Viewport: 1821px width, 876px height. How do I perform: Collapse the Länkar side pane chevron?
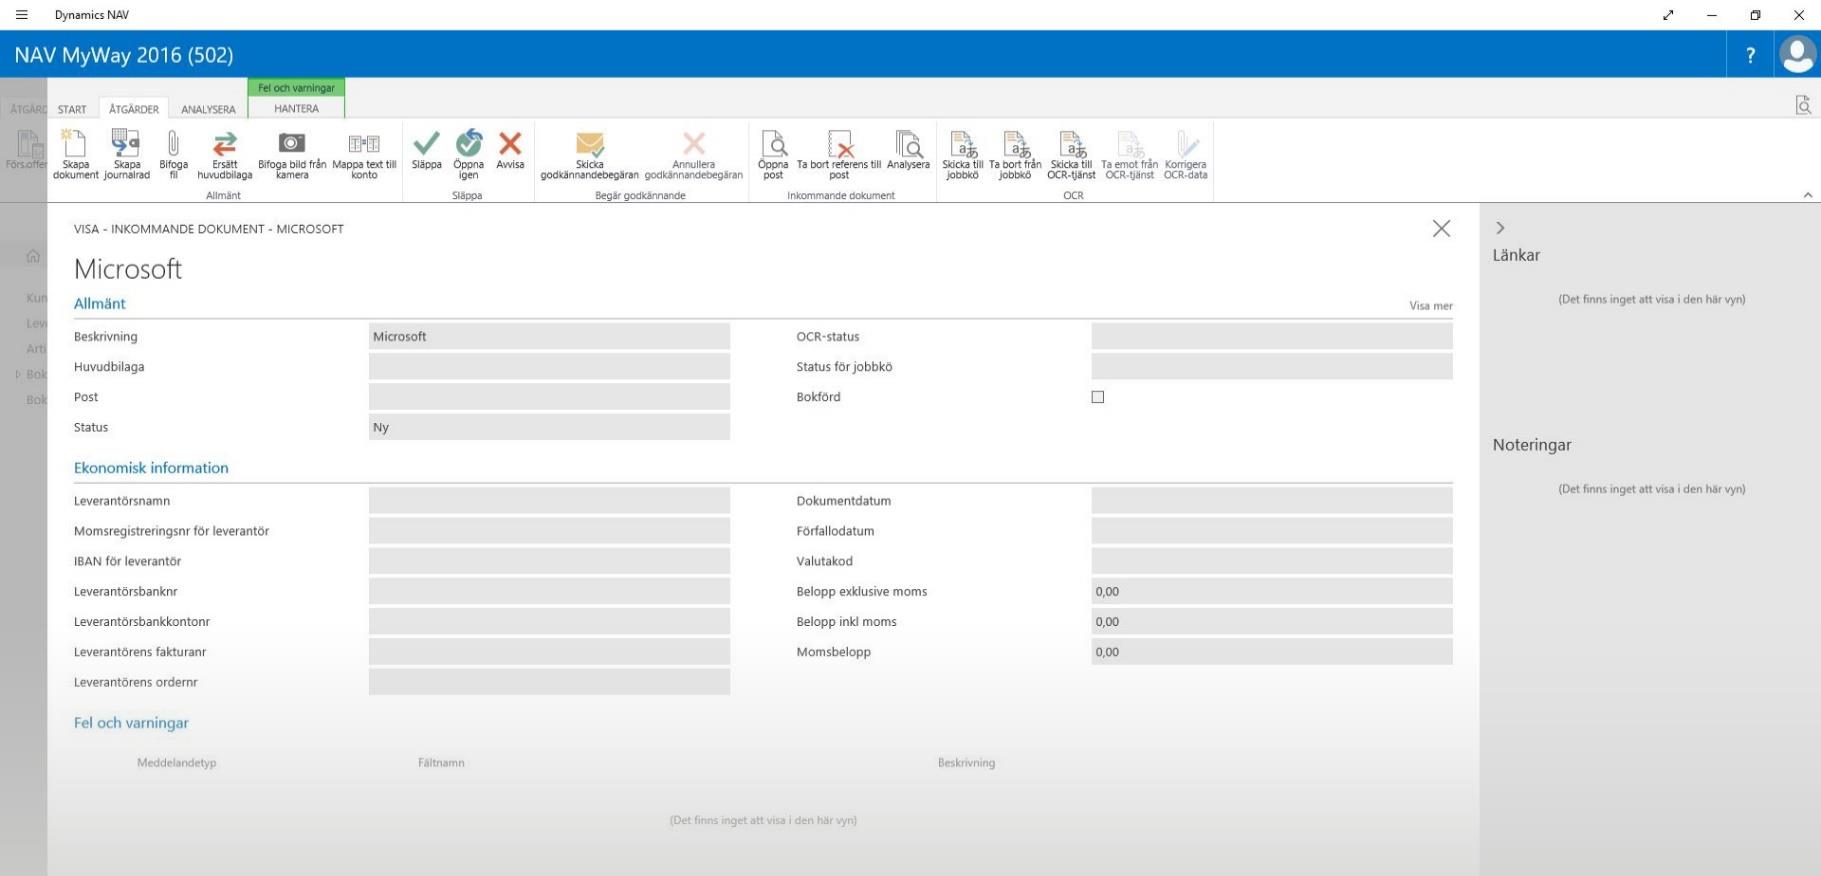tap(1500, 228)
